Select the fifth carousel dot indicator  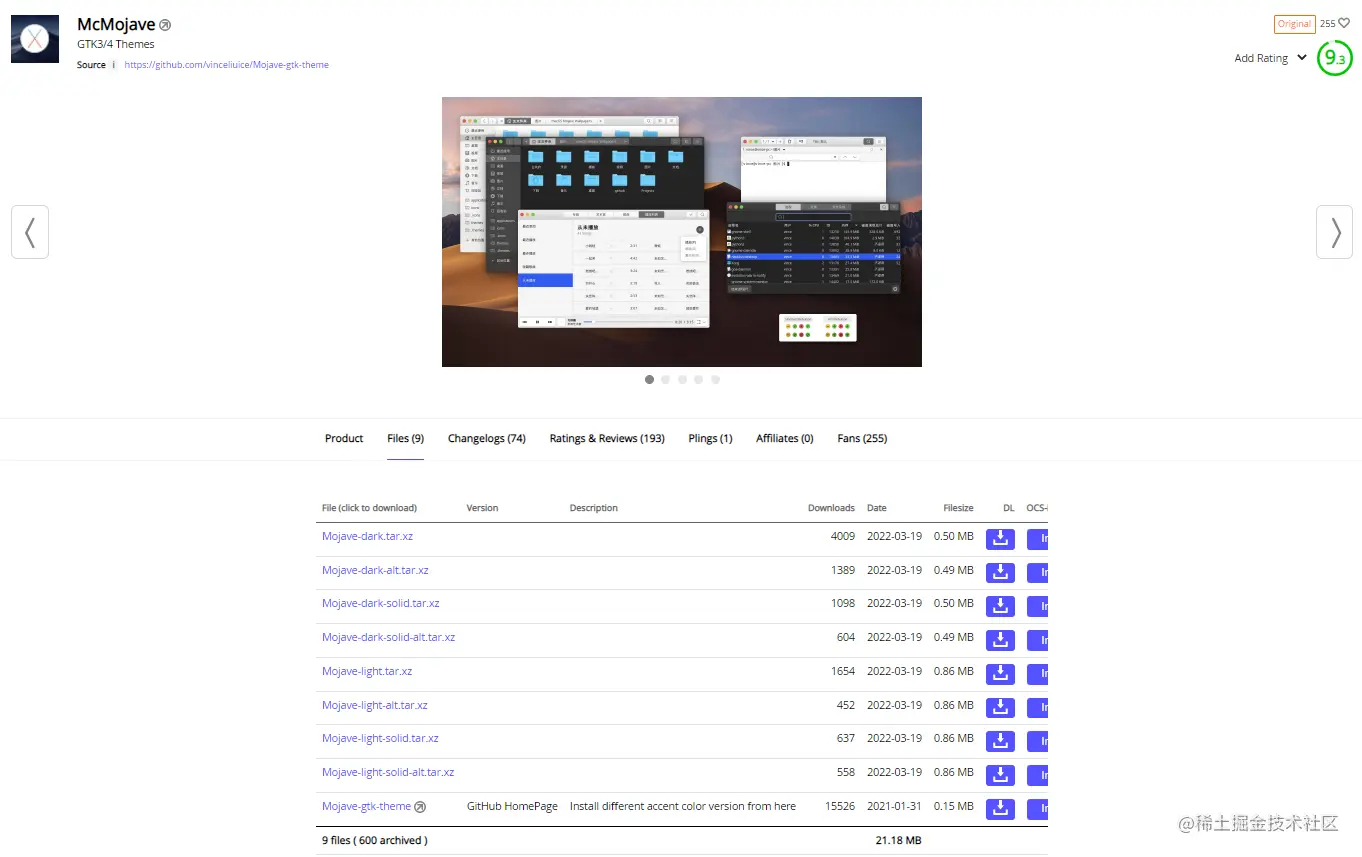click(715, 380)
